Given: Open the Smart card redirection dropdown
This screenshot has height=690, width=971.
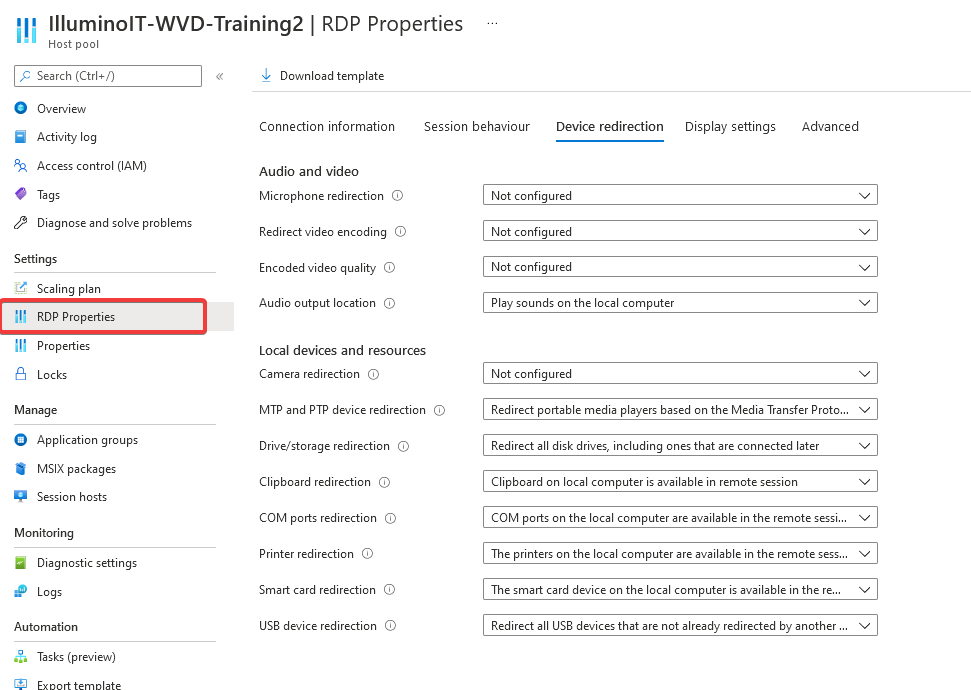Looking at the screenshot, I should (680, 589).
